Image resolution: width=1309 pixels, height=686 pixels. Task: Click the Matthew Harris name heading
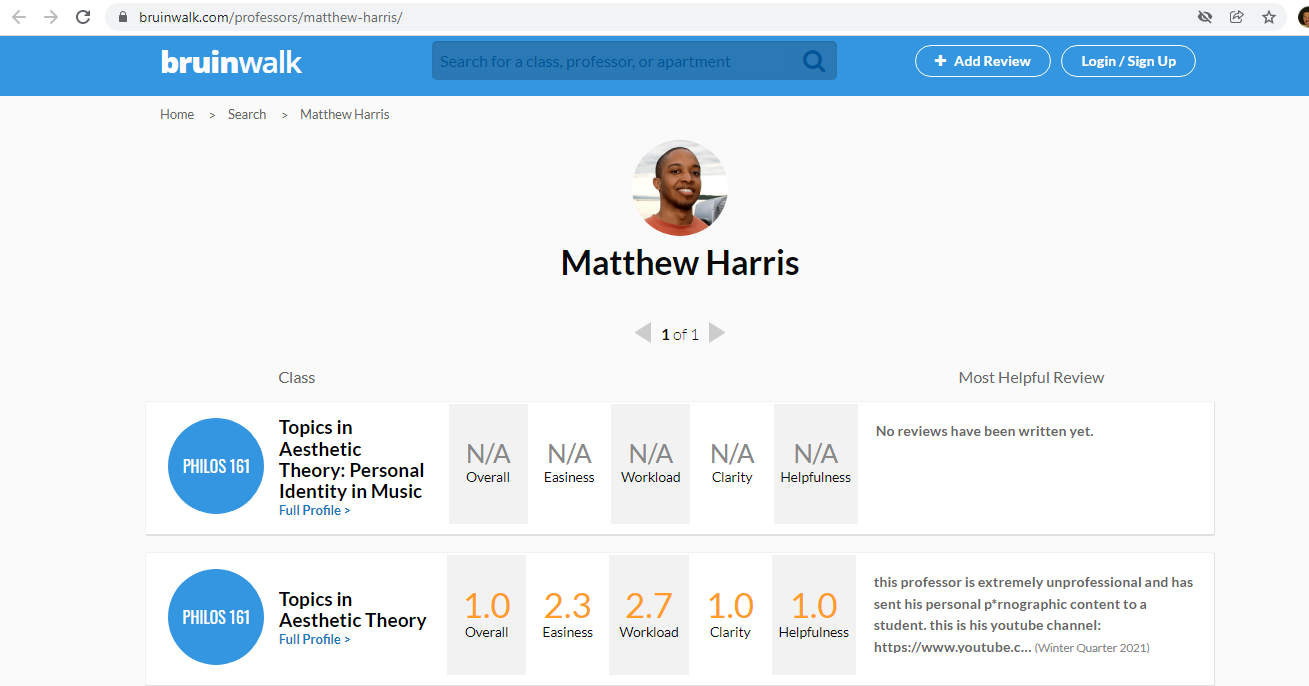pyautogui.click(x=680, y=263)
